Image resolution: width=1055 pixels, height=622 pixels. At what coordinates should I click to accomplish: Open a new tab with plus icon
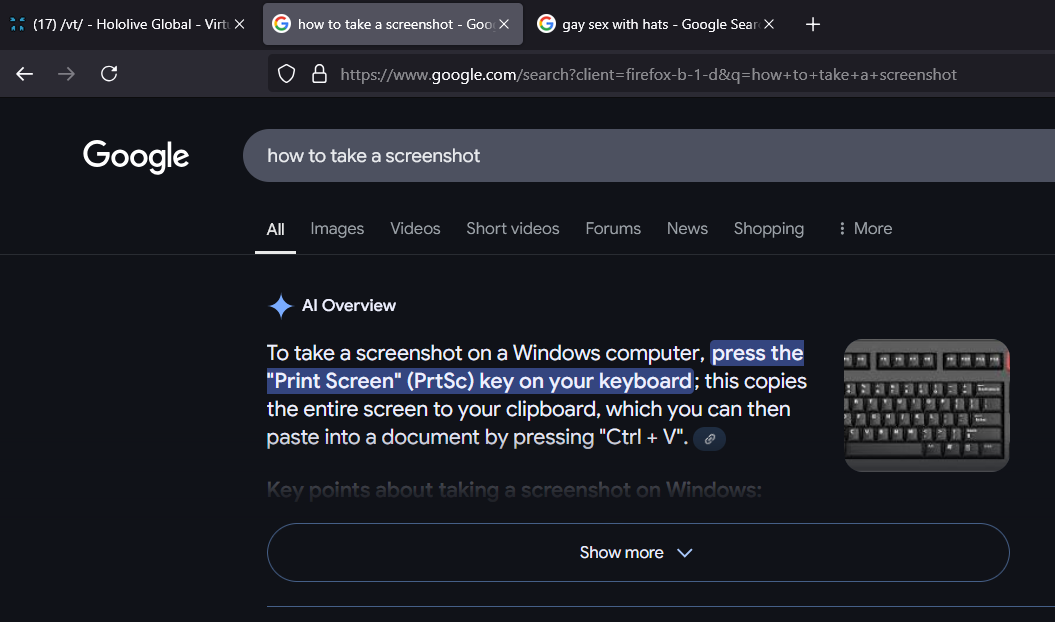tap(813, 24)
